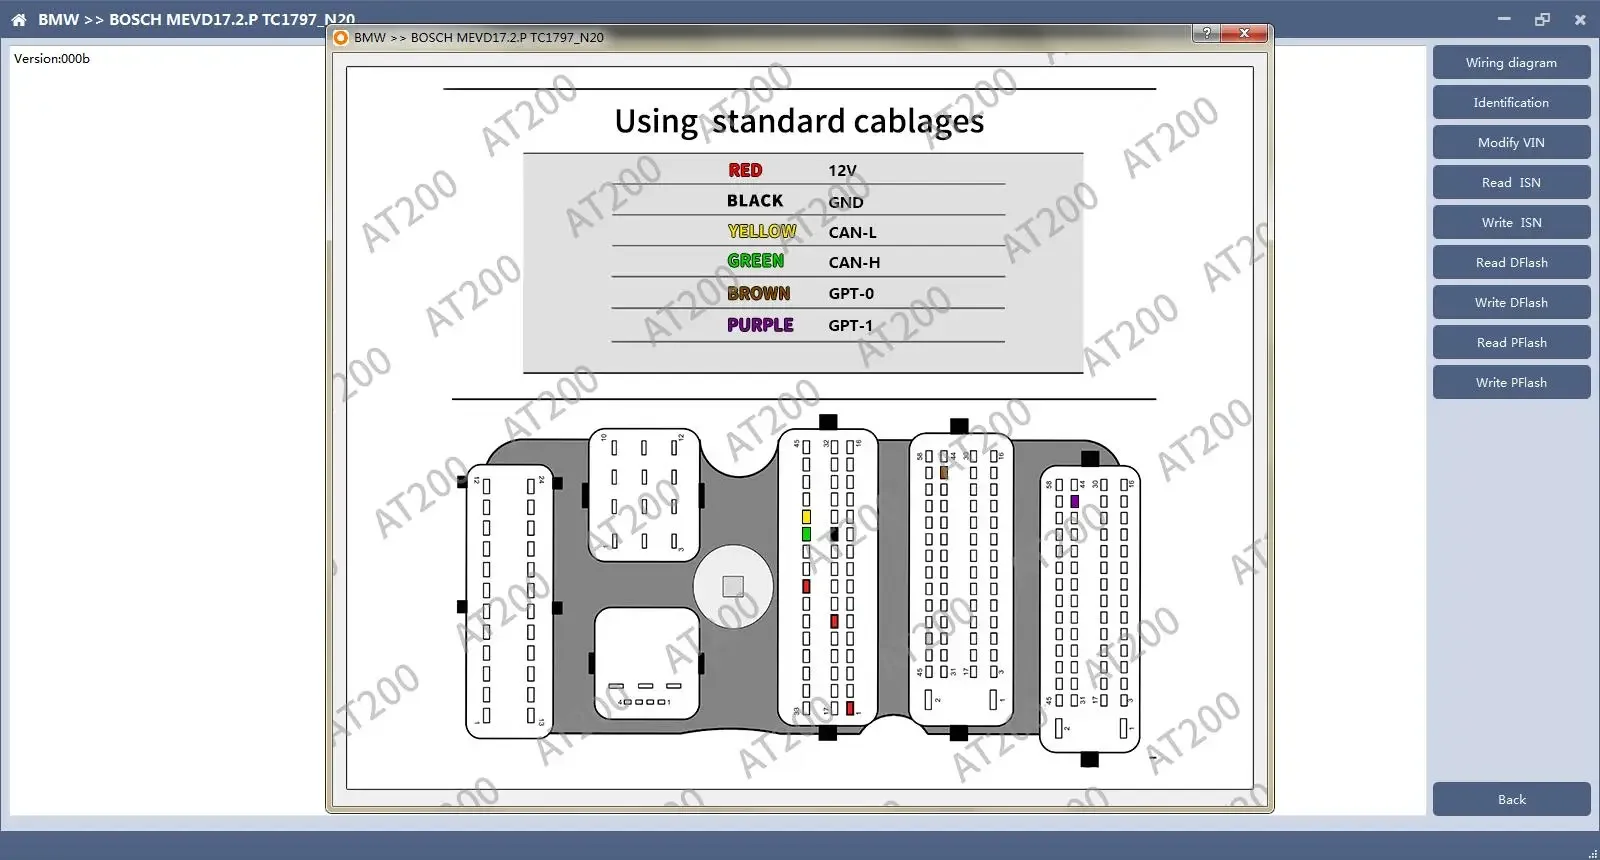Click the Read DFlash button
Screen dimensions: 1600x860
pyautogui.click(x=1511, y=262)
